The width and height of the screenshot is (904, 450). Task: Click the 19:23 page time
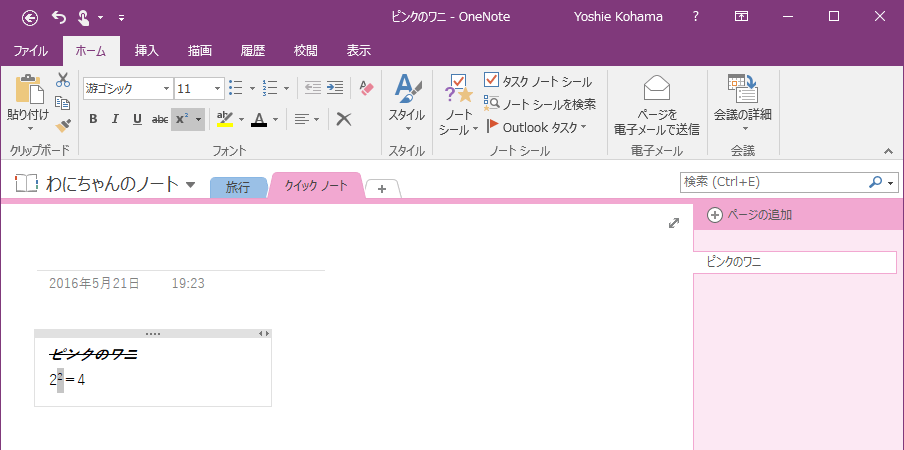tap(188, 283)
